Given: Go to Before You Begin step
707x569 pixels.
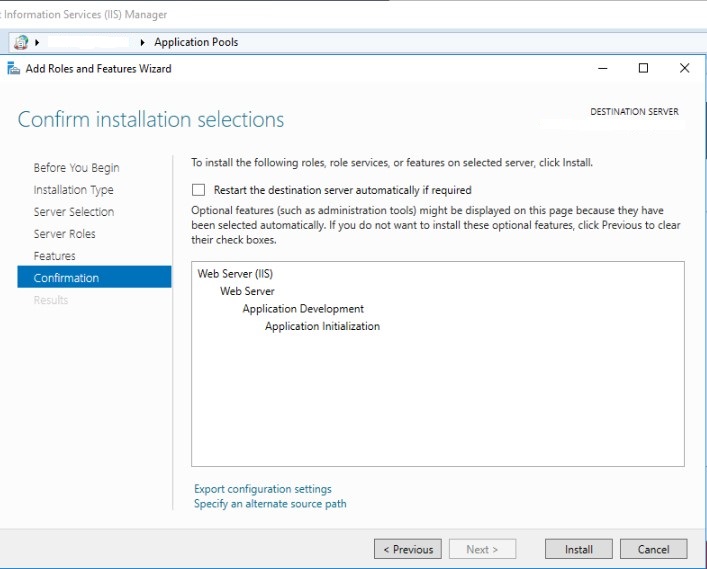Looking at the screenshot, I should [76, 168].
